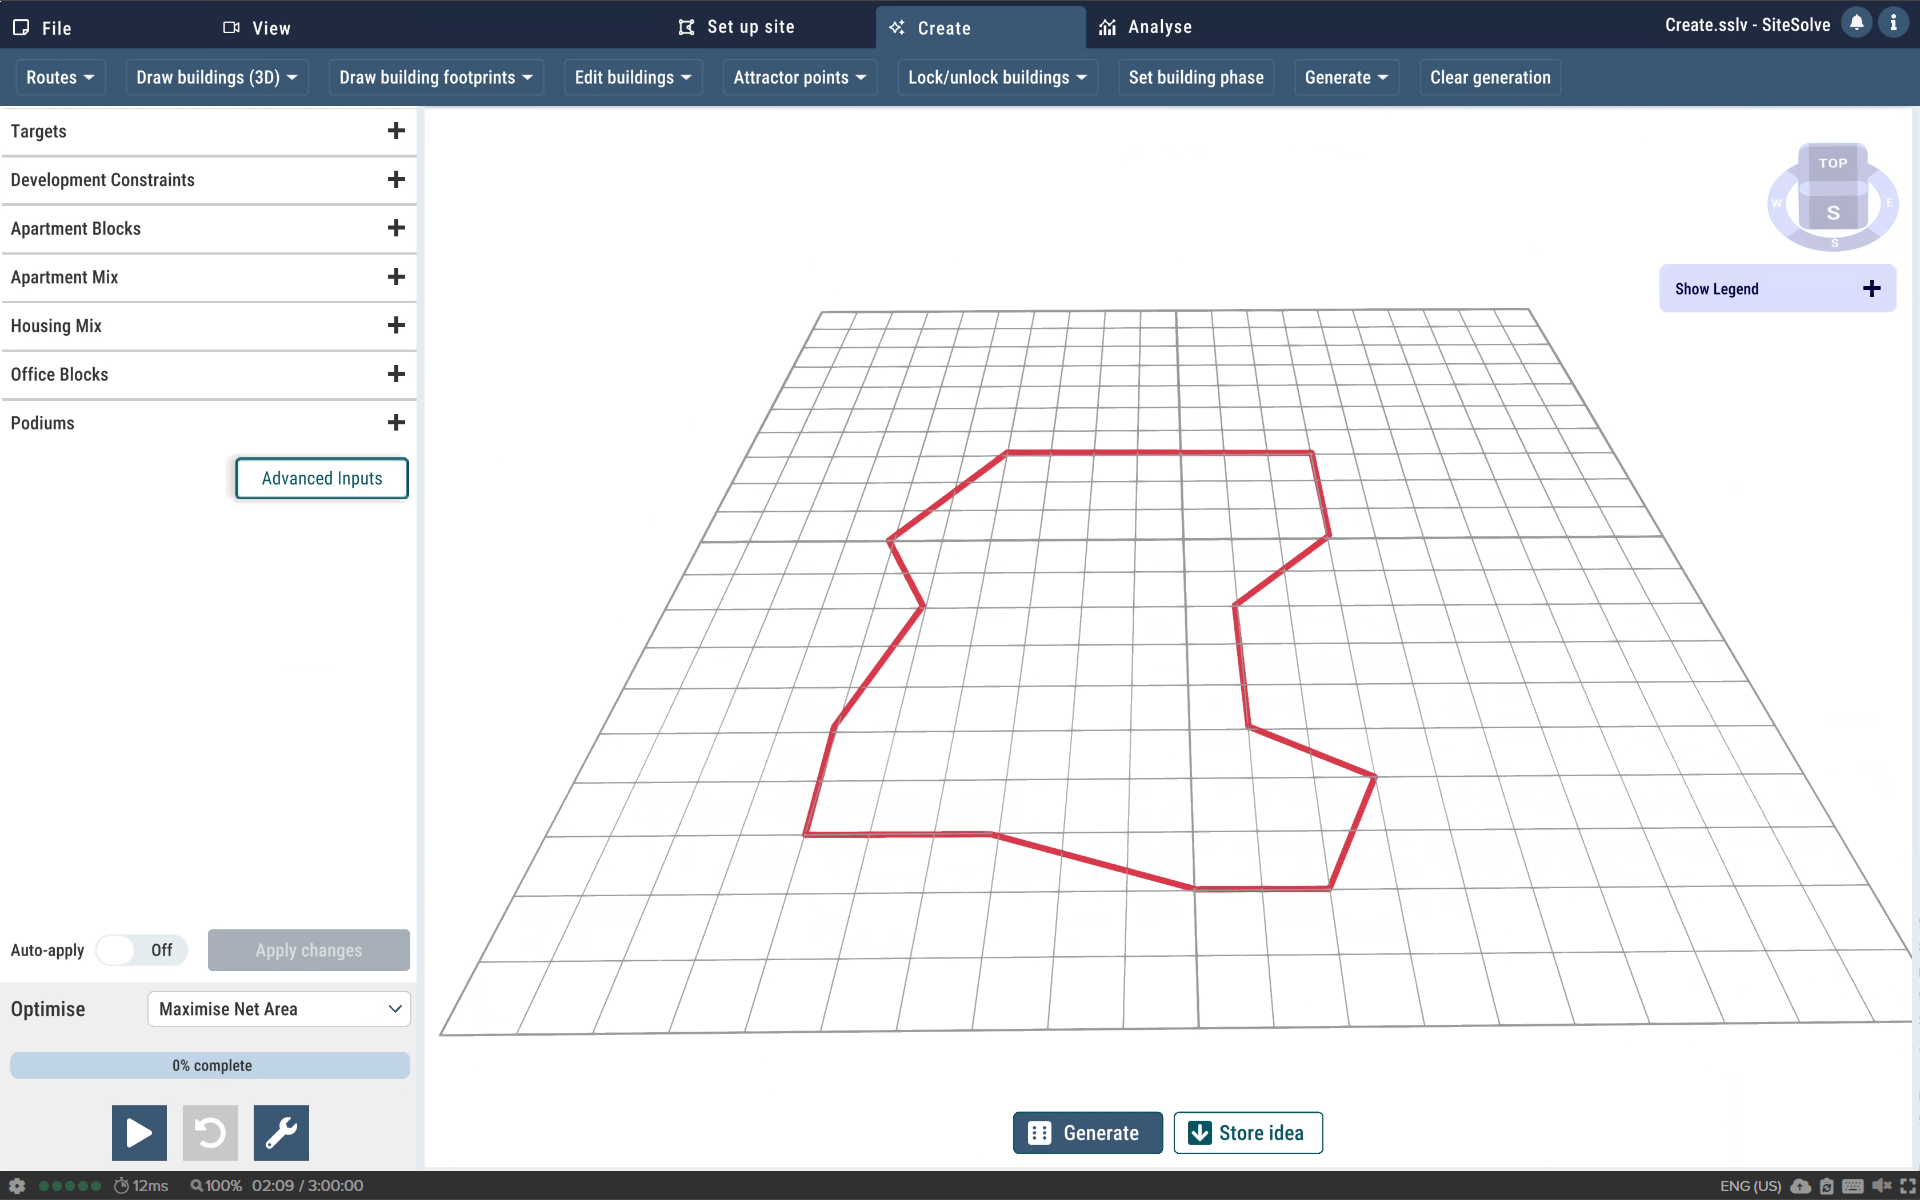Viewport: 1920px width, 1200px height.
Task: Click the sound icon in status bar
Action: click(1880, 1186)
